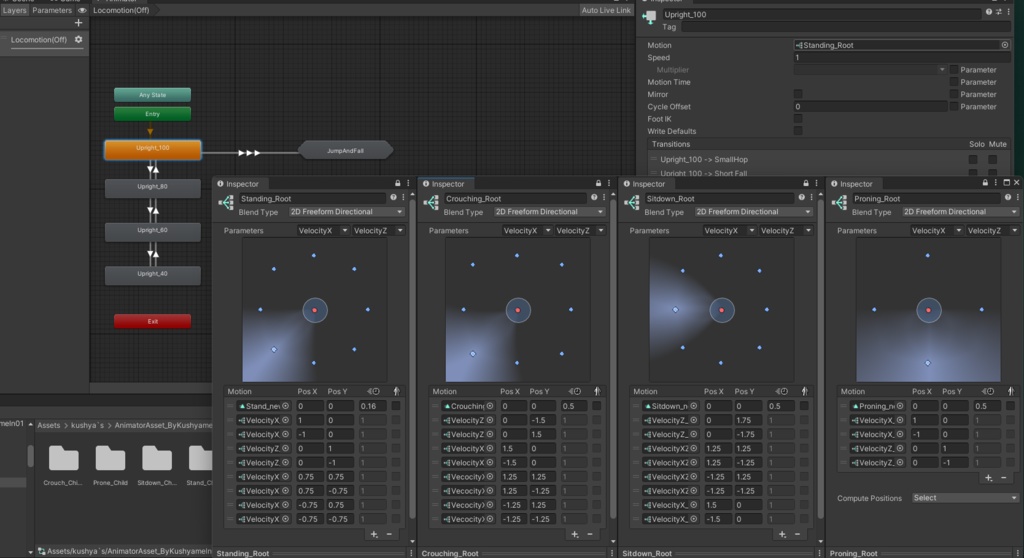1024x558 pixels.
Task: Enable Speed Multiplier Parameter checkbox
Action: (954, 69)
